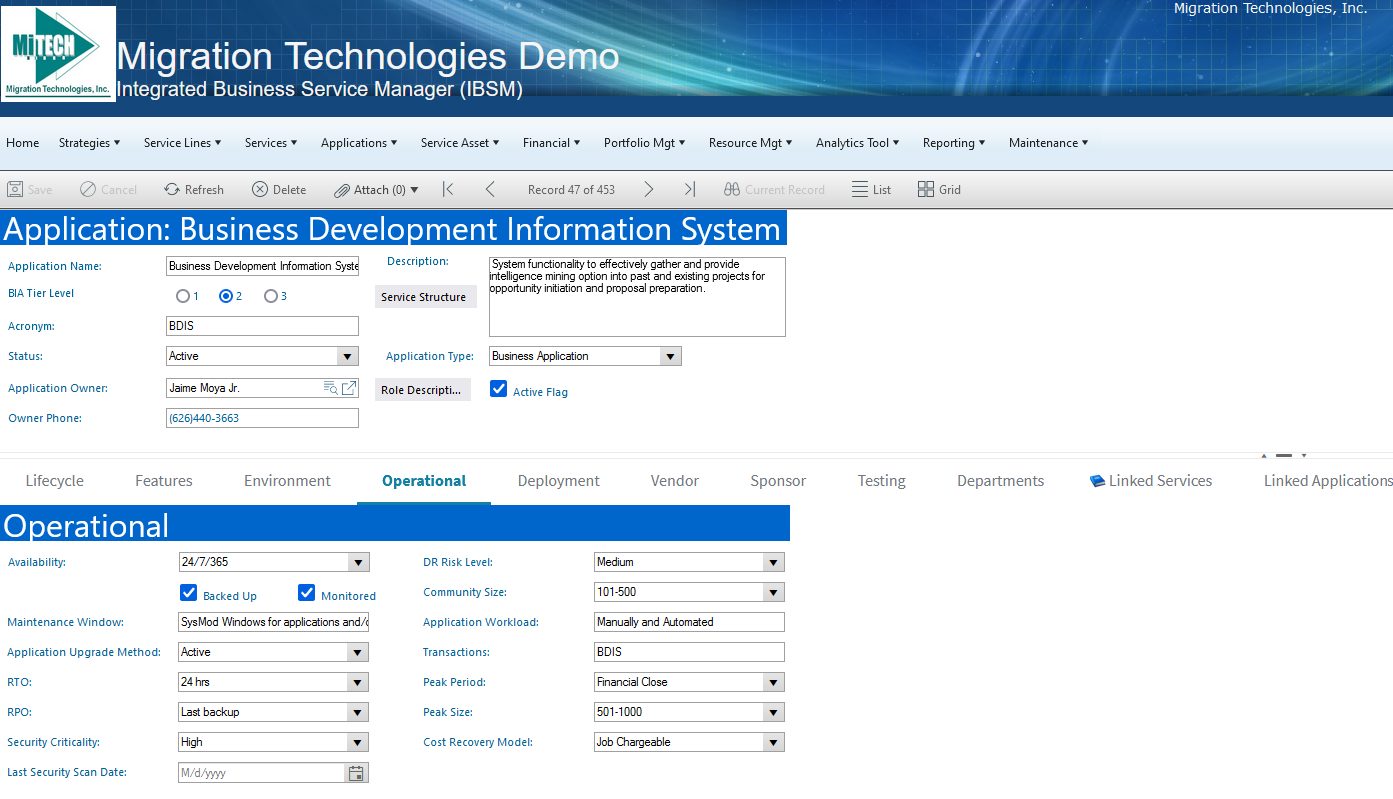Uncheck the Backed Up checkbox

pos(189,592)
